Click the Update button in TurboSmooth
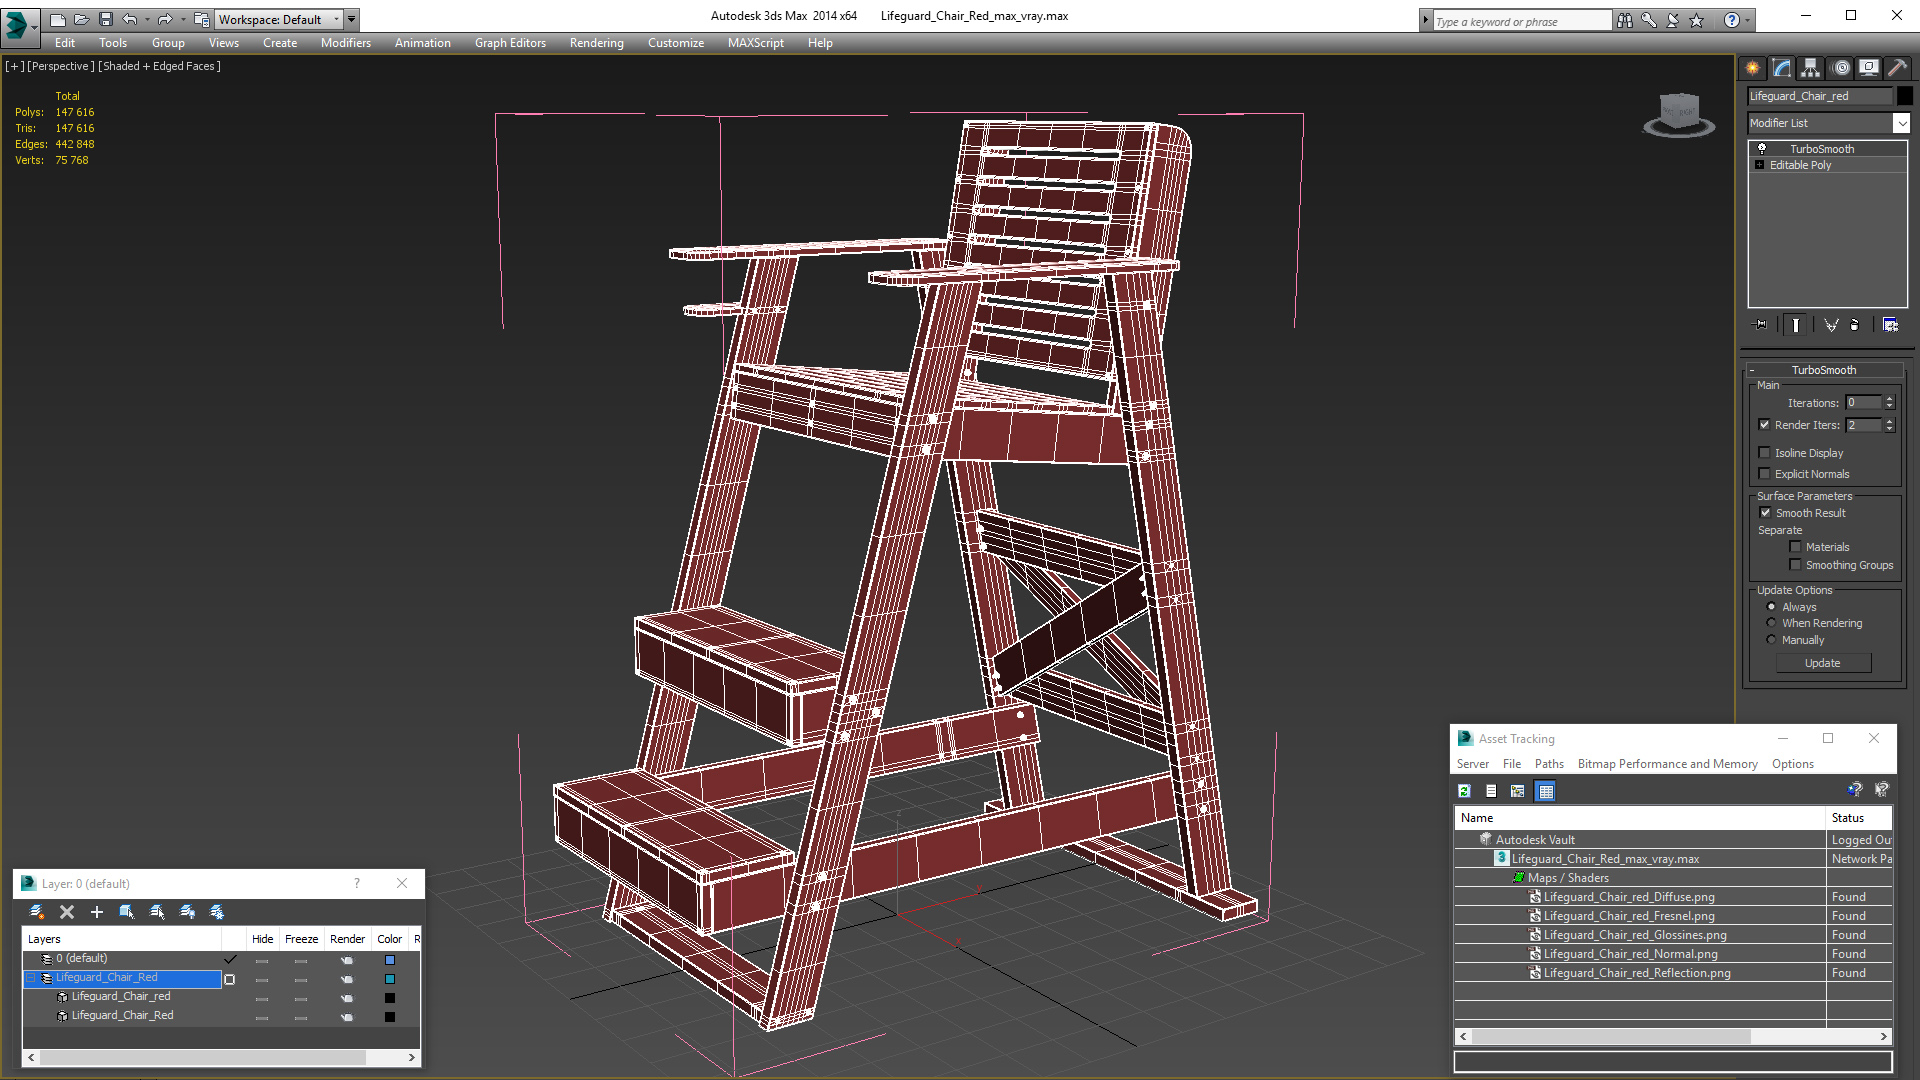Screen dimensions: 1920x1080 pos(1823,663)
